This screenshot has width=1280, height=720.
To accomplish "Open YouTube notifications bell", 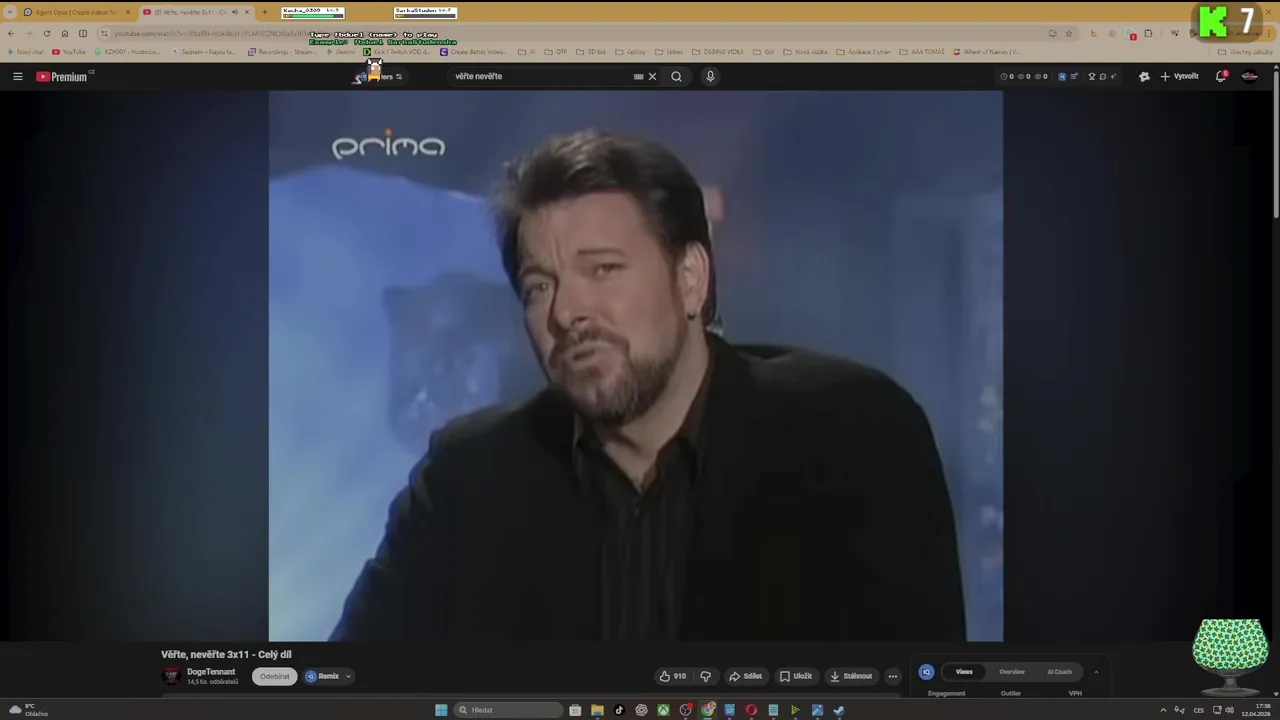I will 1221,76.
